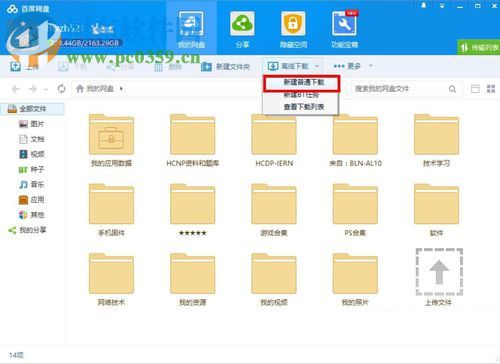
Task: Select the 来自：BLN-AL10 folder
Action: pyautogui.click(x=355, y=140)
